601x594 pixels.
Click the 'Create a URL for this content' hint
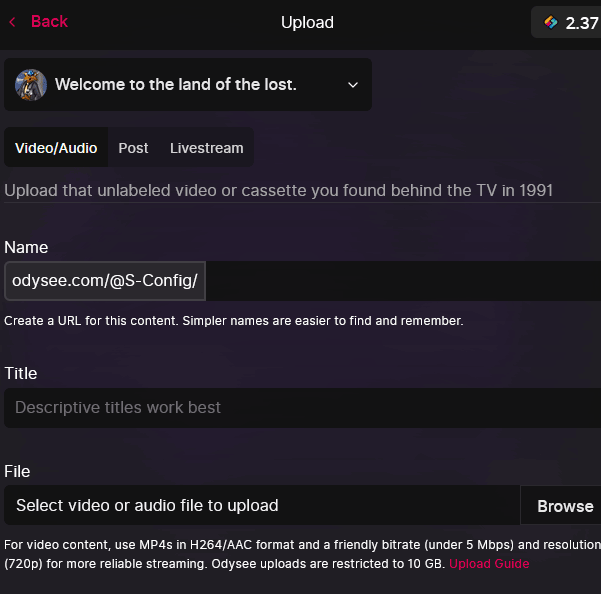tap(234, 321)
